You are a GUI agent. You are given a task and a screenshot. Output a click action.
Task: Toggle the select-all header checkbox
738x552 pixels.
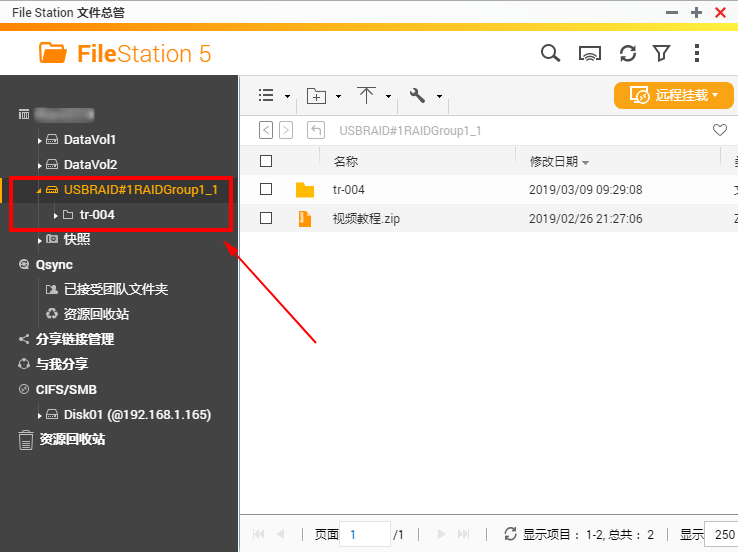pos(266,161)
